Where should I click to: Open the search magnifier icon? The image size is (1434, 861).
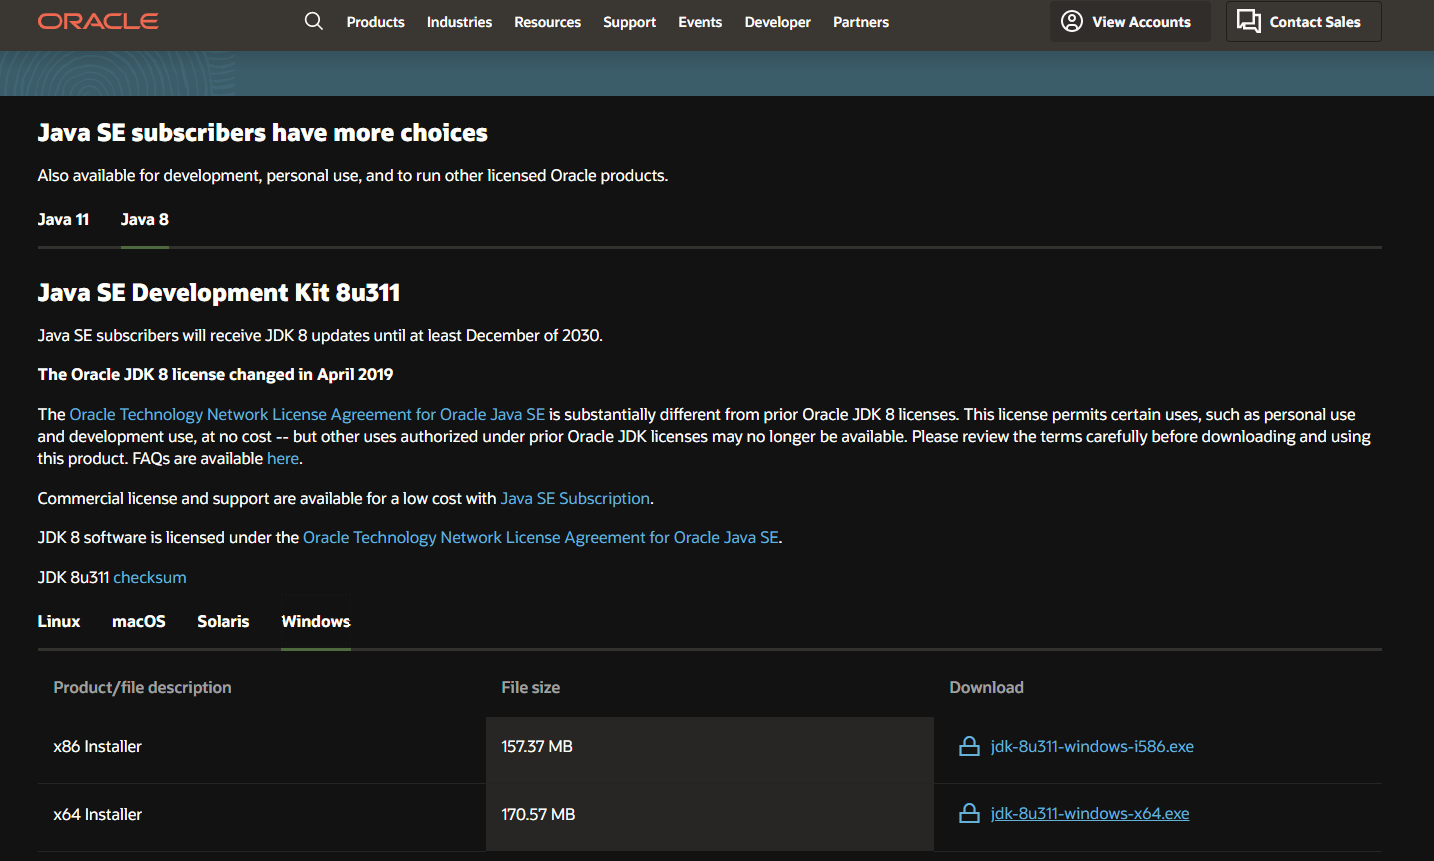[x=314, y=21]
